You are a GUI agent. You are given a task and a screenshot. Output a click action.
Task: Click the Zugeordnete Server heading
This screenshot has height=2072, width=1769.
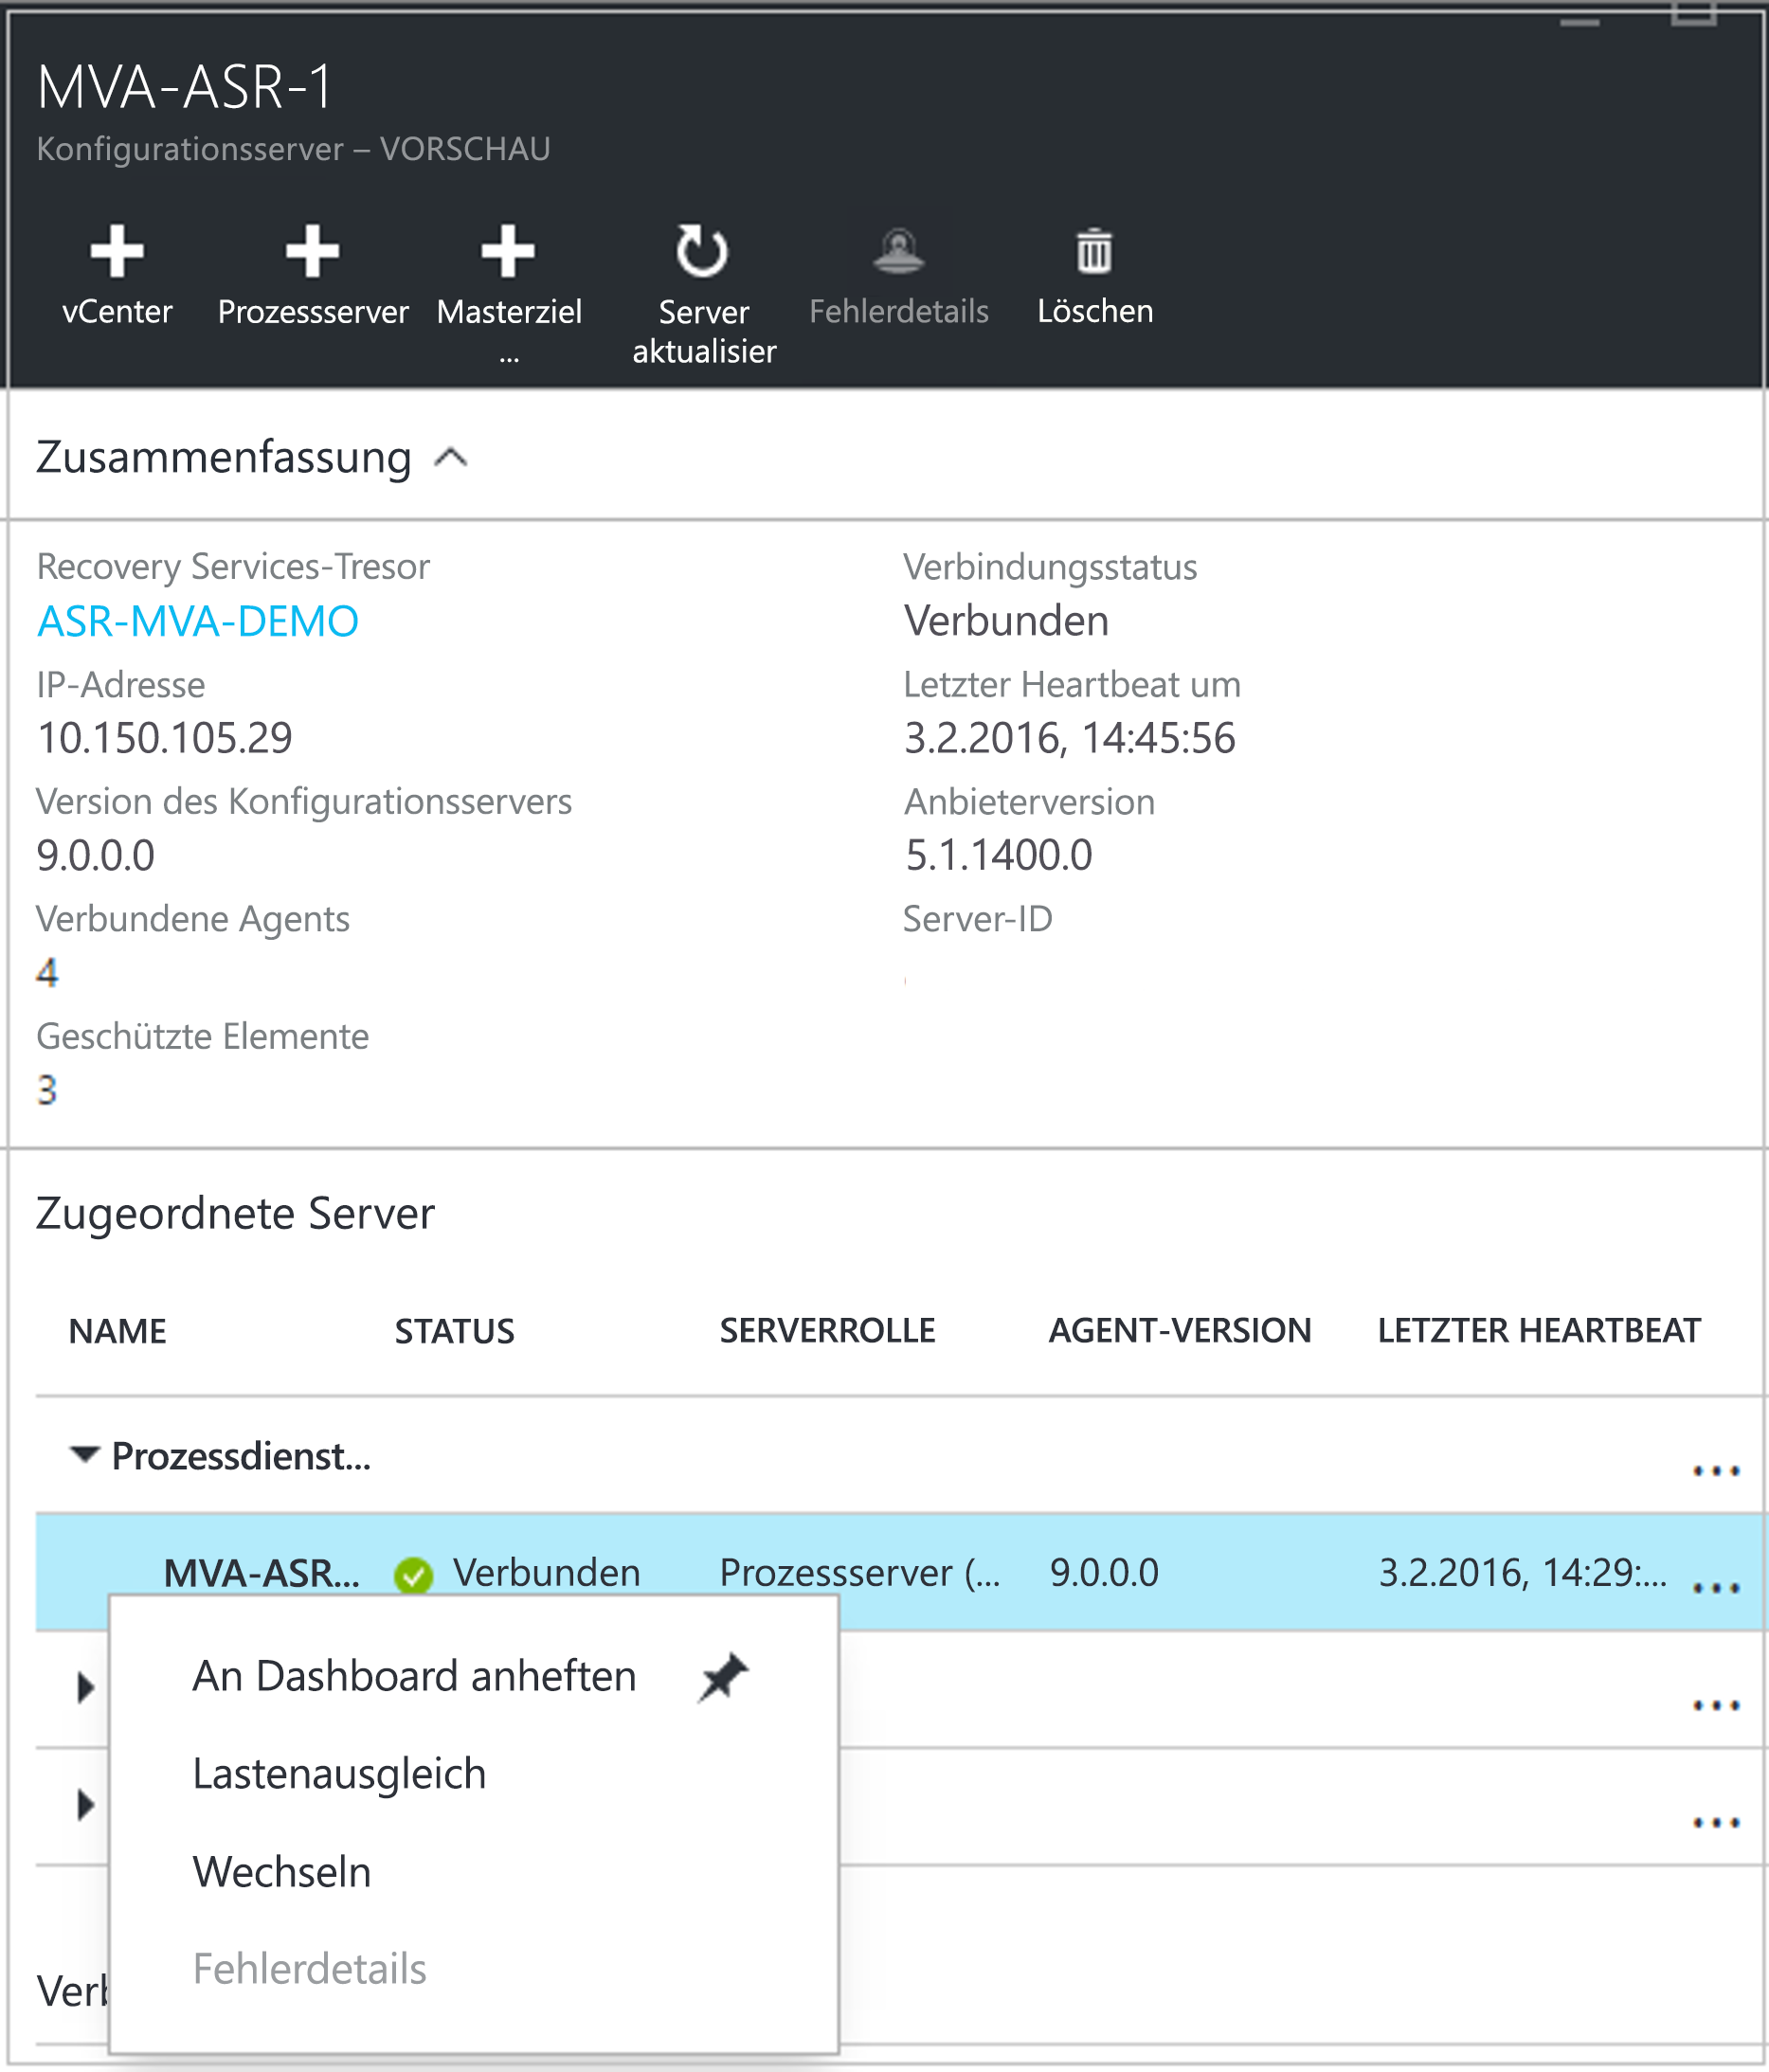click(235, 1213)
